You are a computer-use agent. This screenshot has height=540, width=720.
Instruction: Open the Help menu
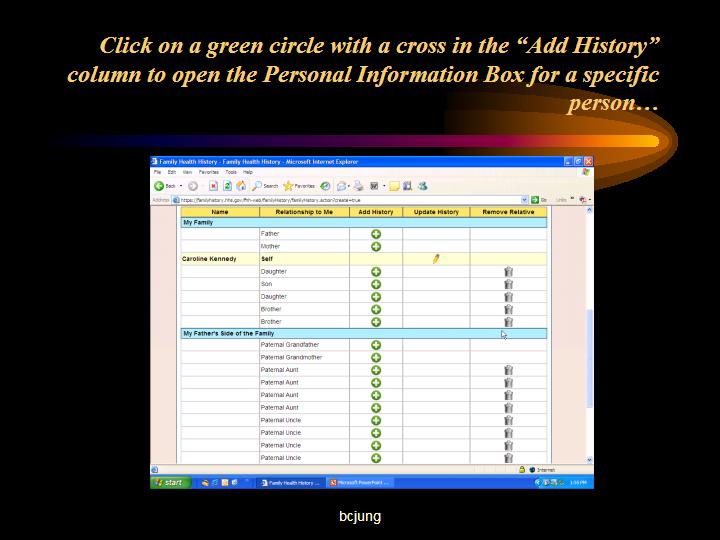pyautogui.click(x=248, y=172)
